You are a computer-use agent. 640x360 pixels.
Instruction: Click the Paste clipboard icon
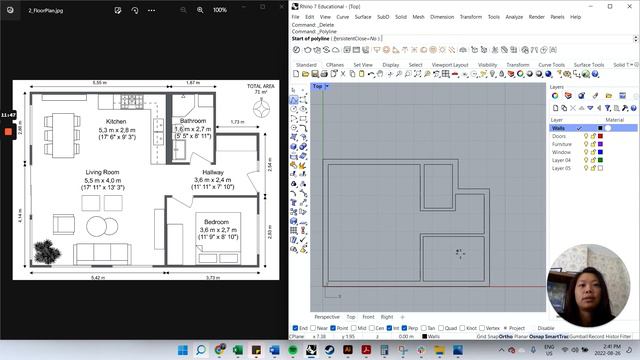(362, 74)
